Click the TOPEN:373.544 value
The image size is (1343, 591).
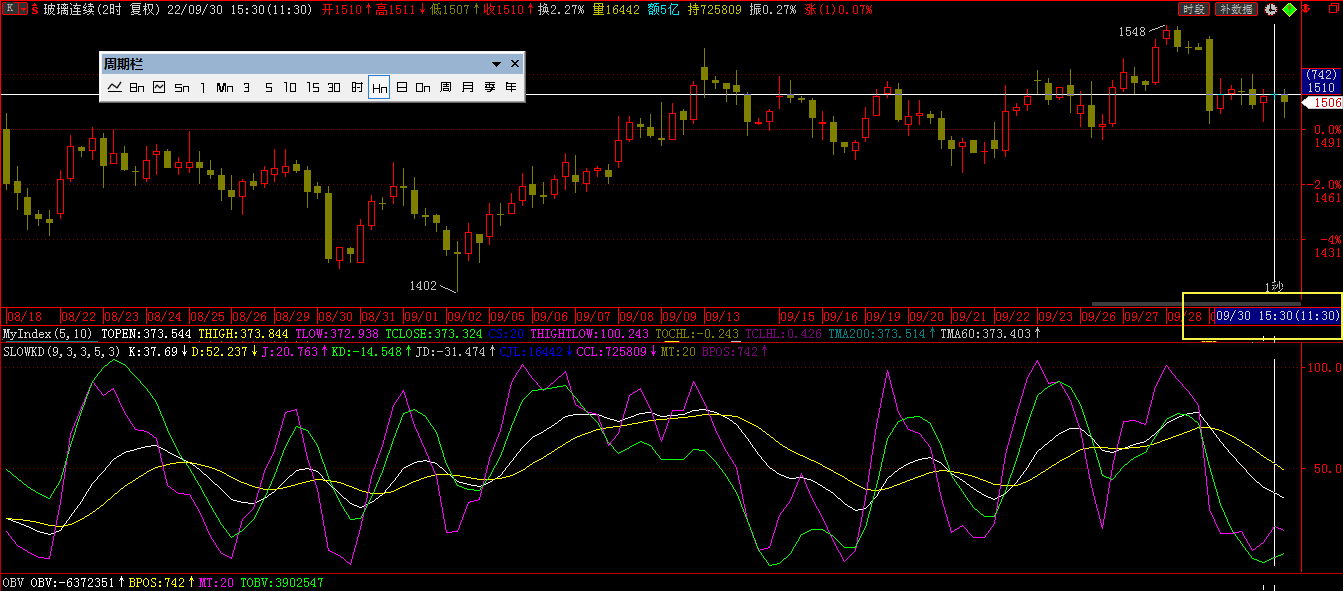[x=147, y=333]
